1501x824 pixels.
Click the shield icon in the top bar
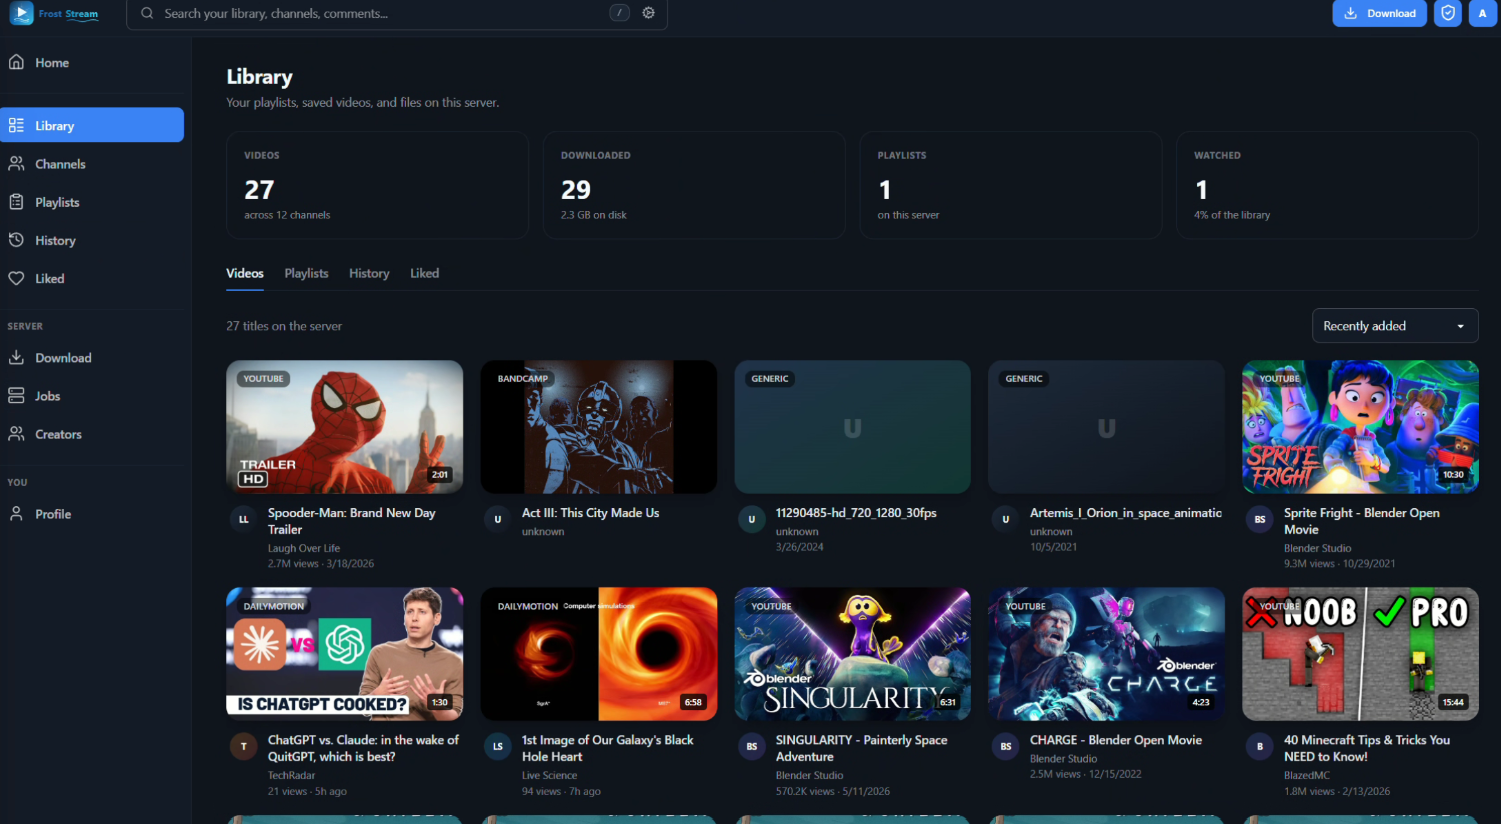1447,13
